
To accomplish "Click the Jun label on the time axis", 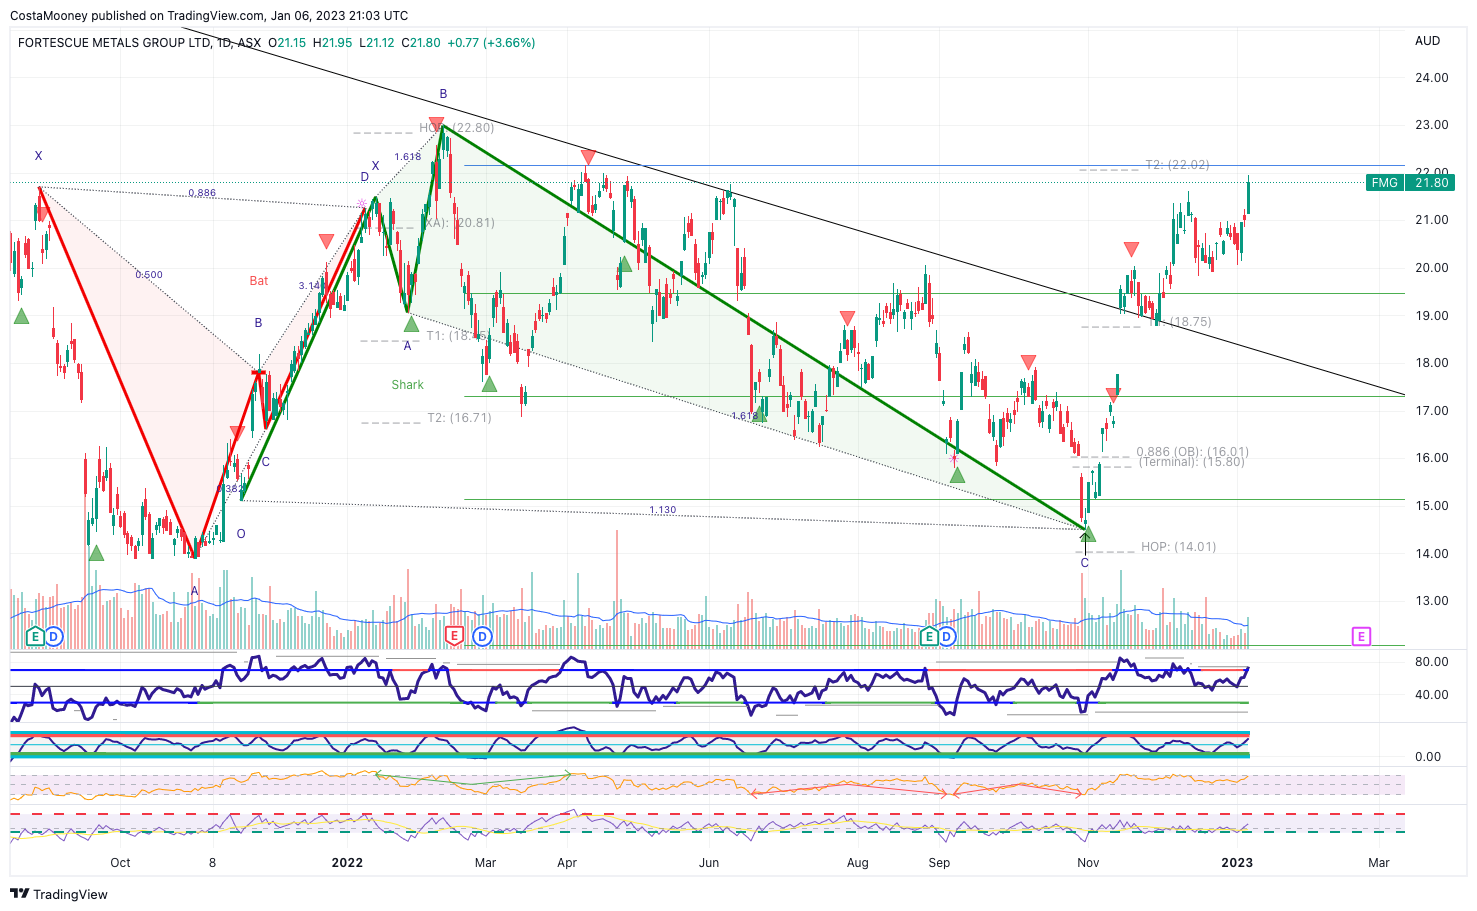I will (x=709, y=863).
